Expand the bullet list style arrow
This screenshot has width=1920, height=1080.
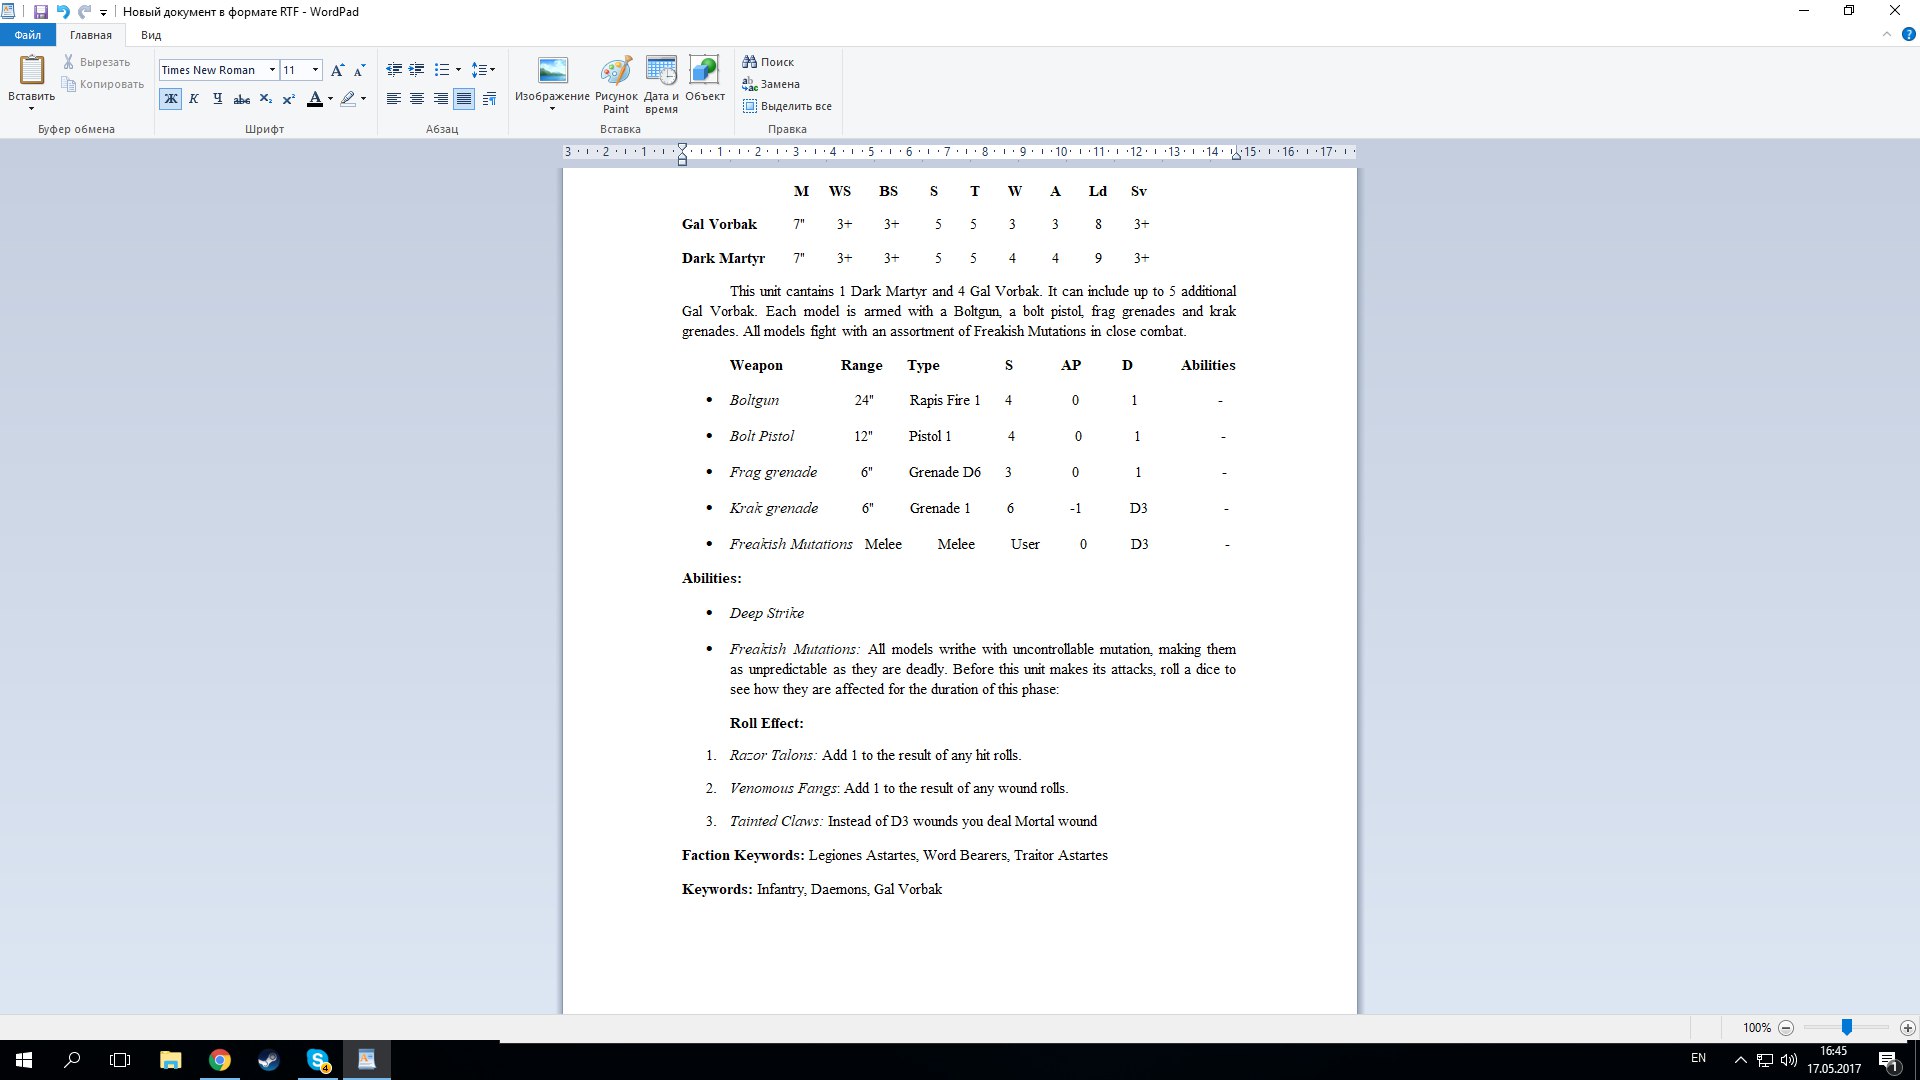pos(458,70)
